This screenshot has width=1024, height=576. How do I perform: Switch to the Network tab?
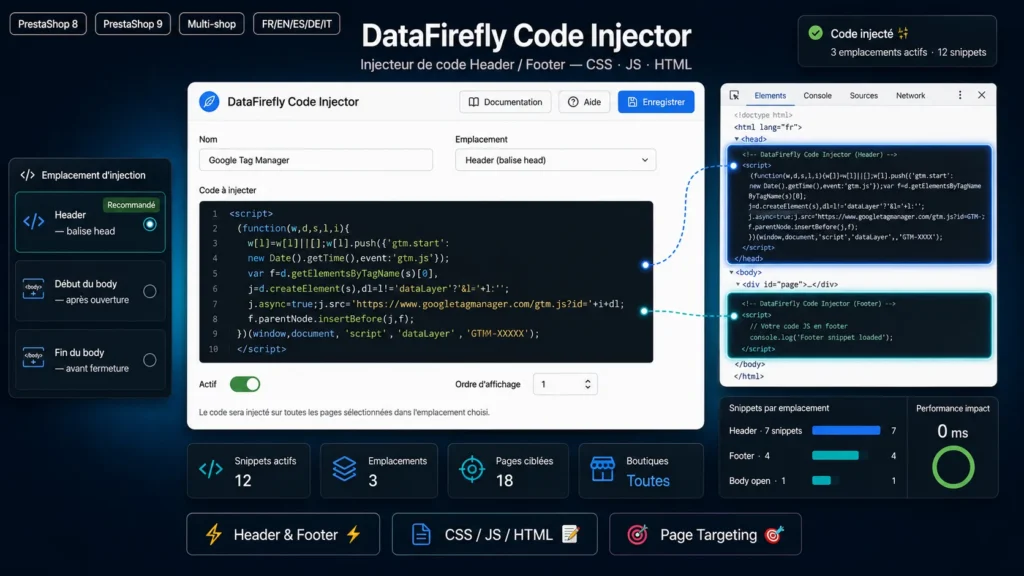click(910, 95)
